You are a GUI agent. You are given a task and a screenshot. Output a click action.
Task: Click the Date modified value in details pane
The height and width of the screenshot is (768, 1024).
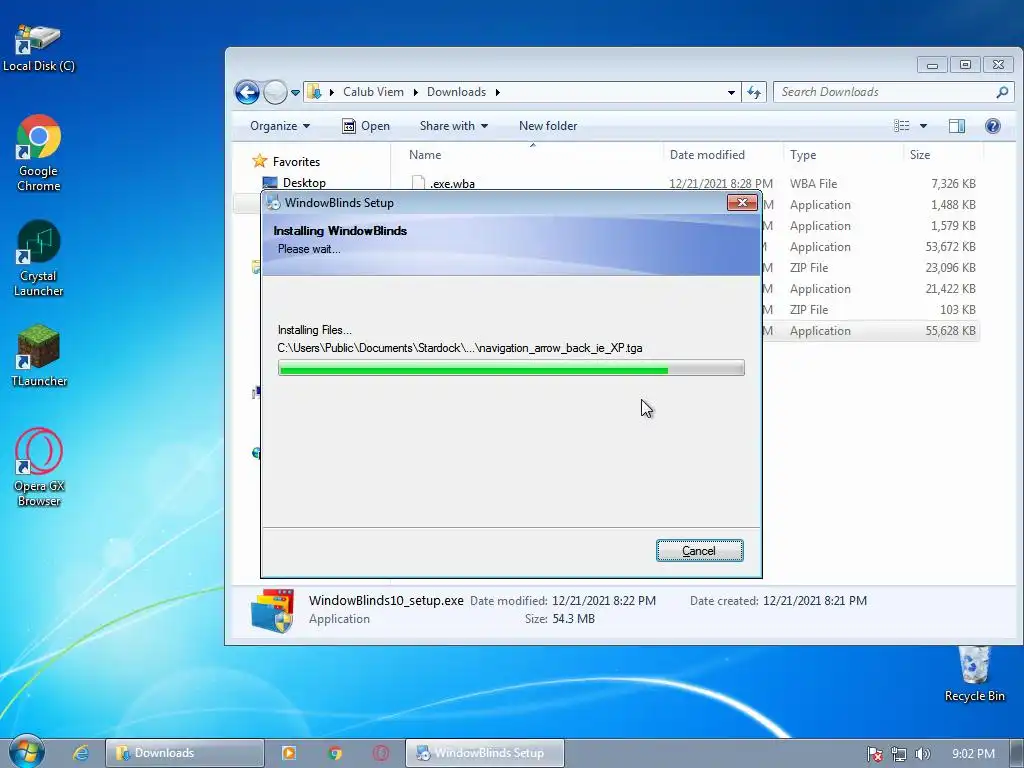coord(603,601)
